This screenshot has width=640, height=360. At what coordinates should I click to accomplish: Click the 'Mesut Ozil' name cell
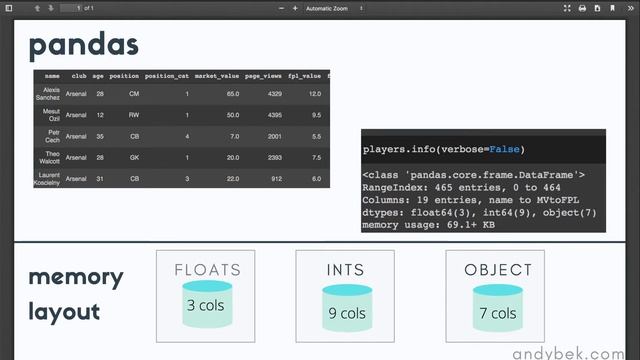51,115
